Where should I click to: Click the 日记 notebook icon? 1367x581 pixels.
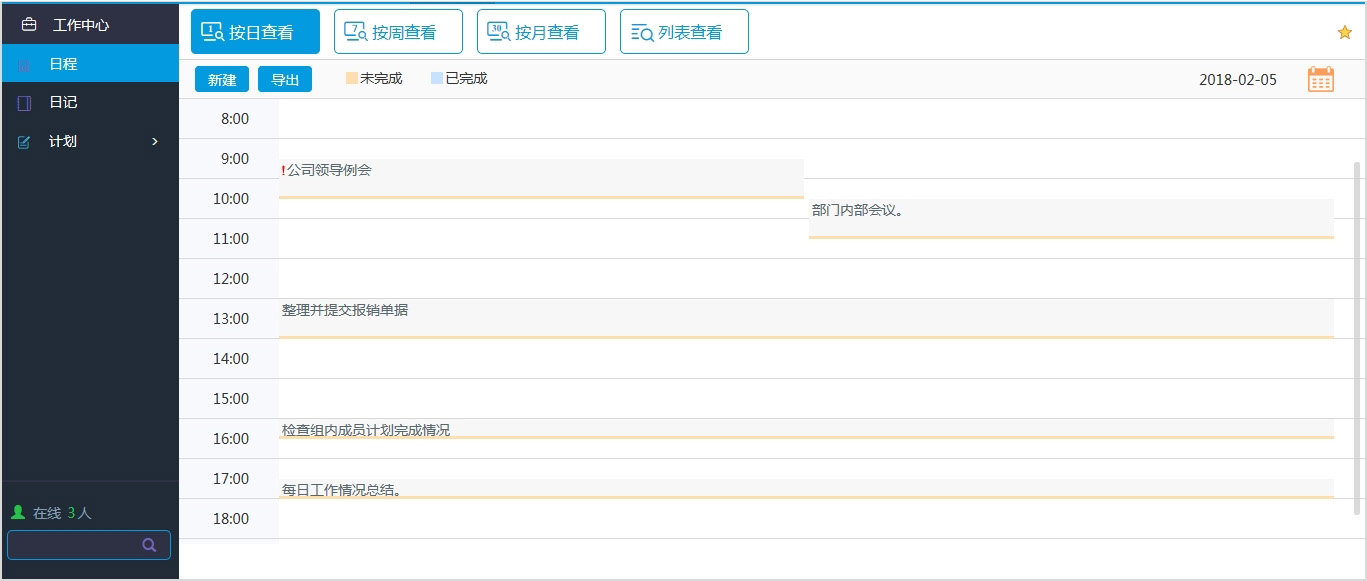[x=25, y=102]
